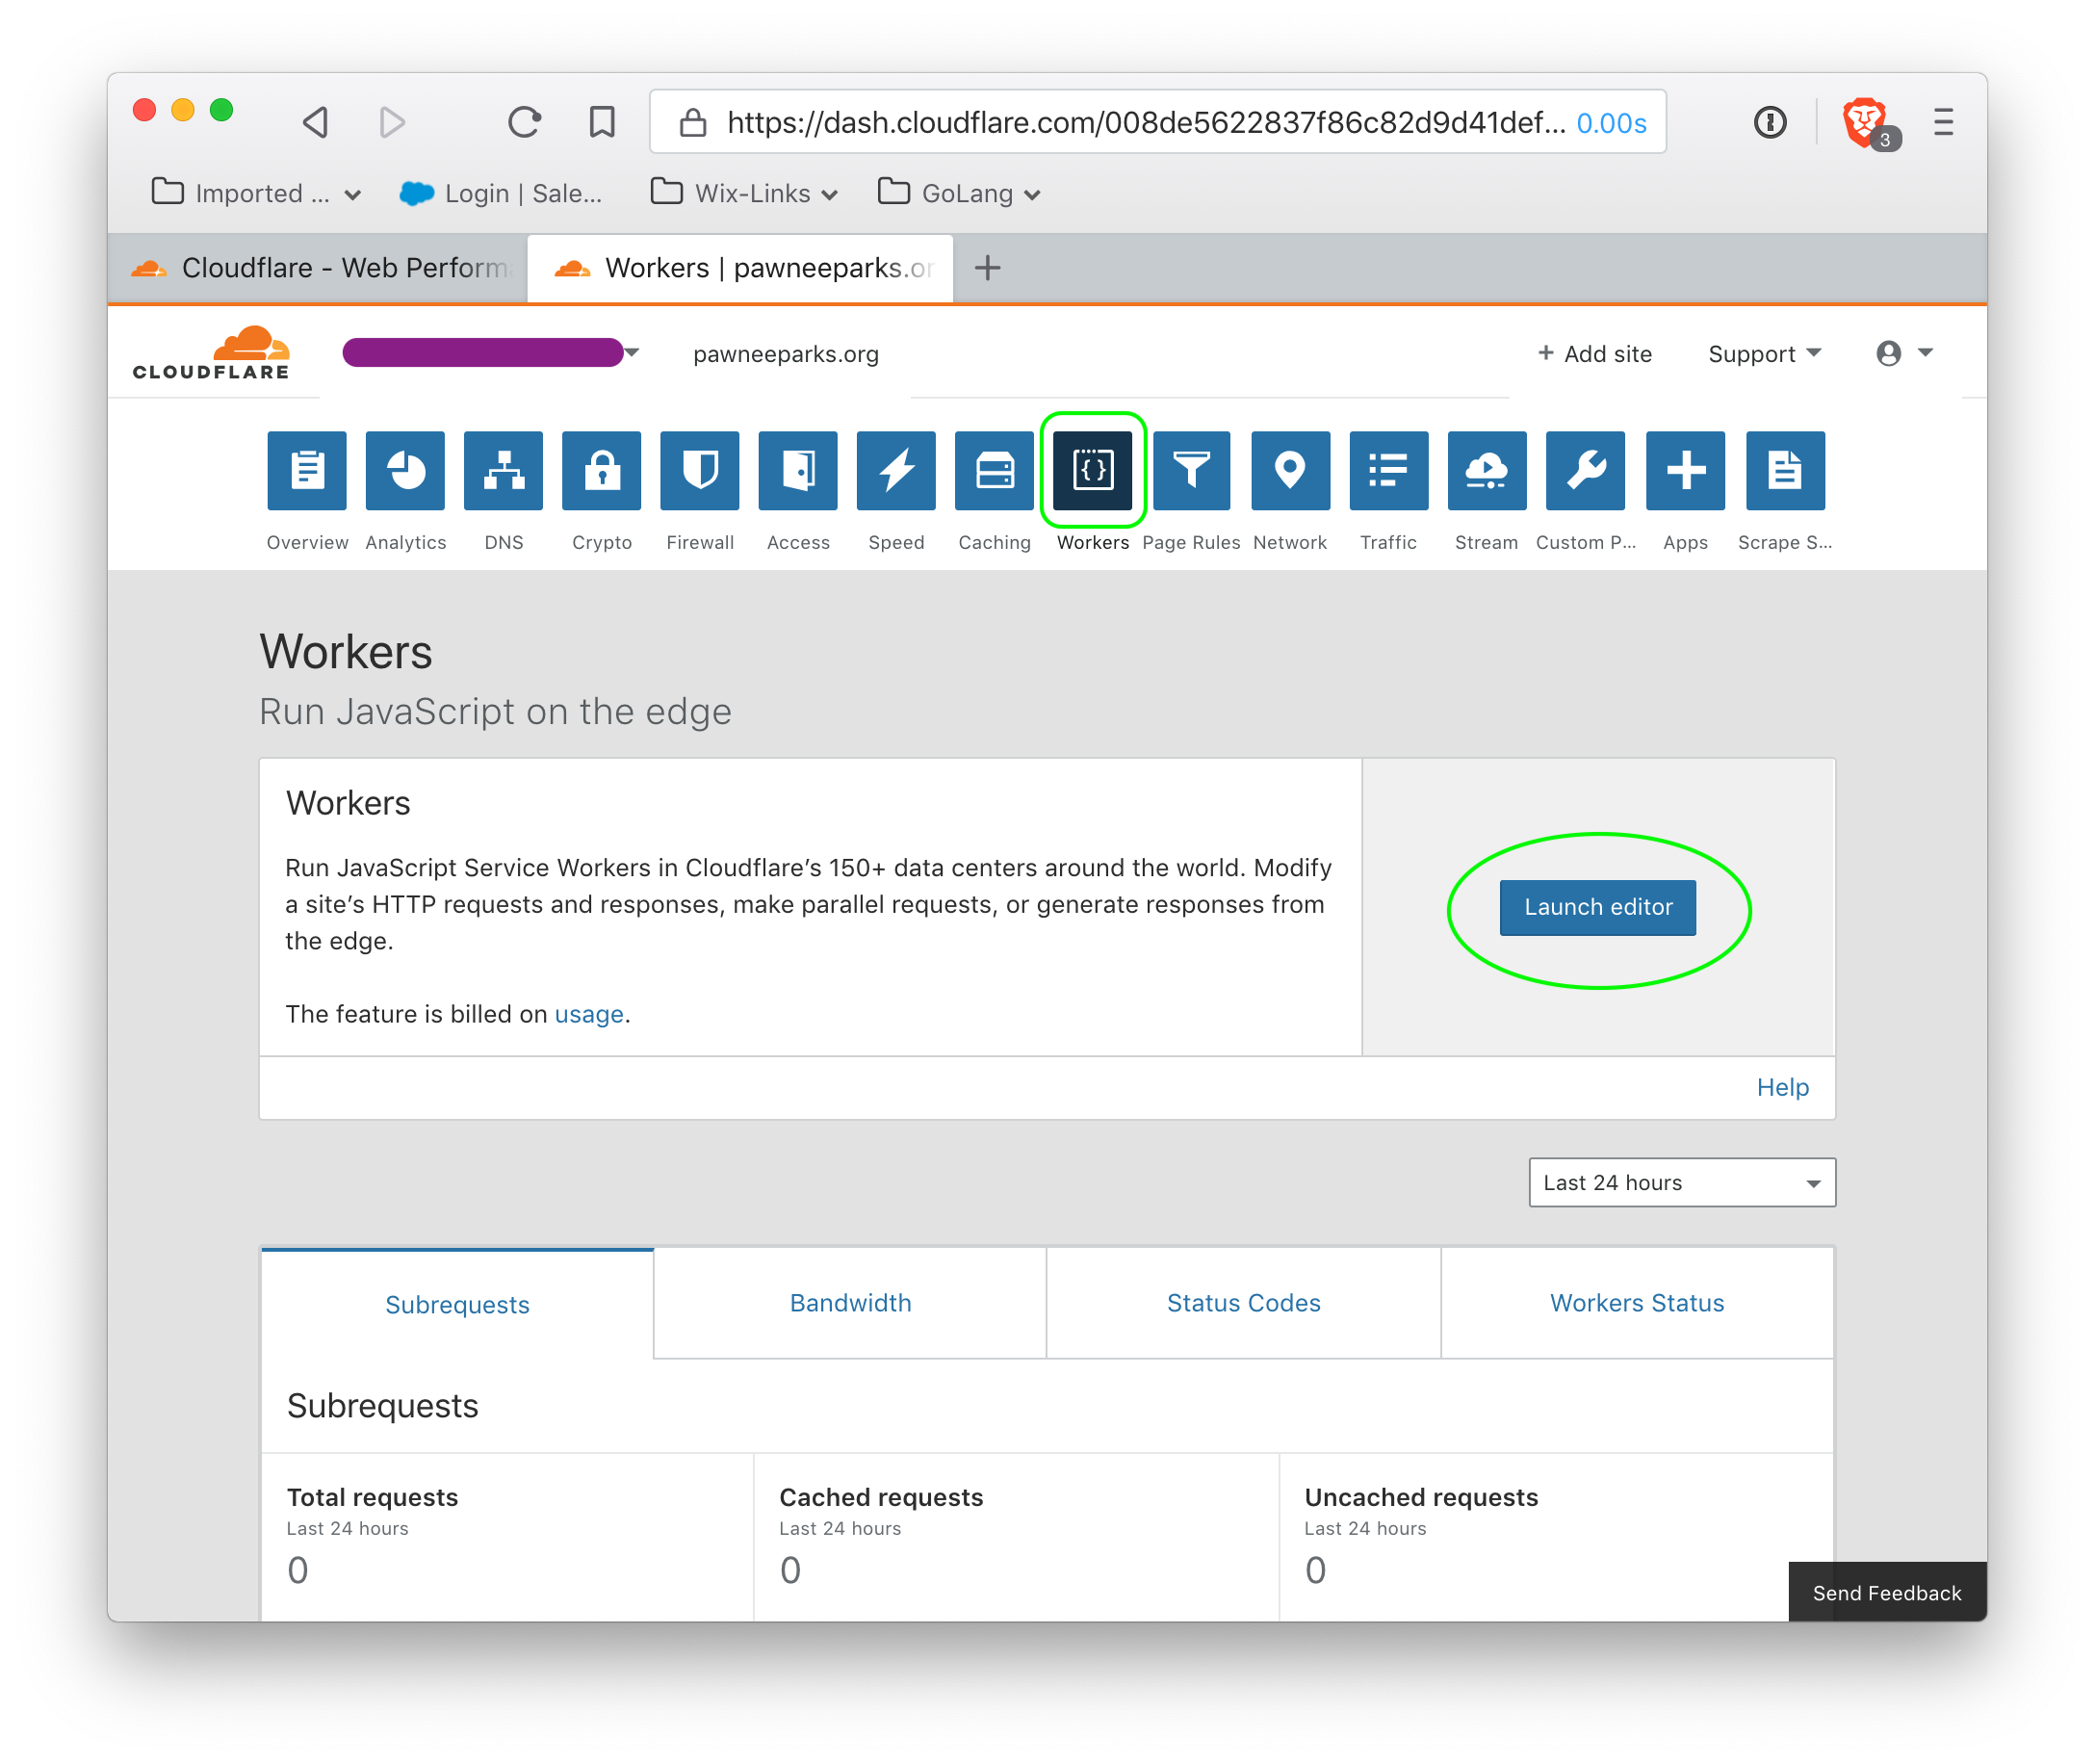Click the Uncached requests heading

point(1421,1497)
